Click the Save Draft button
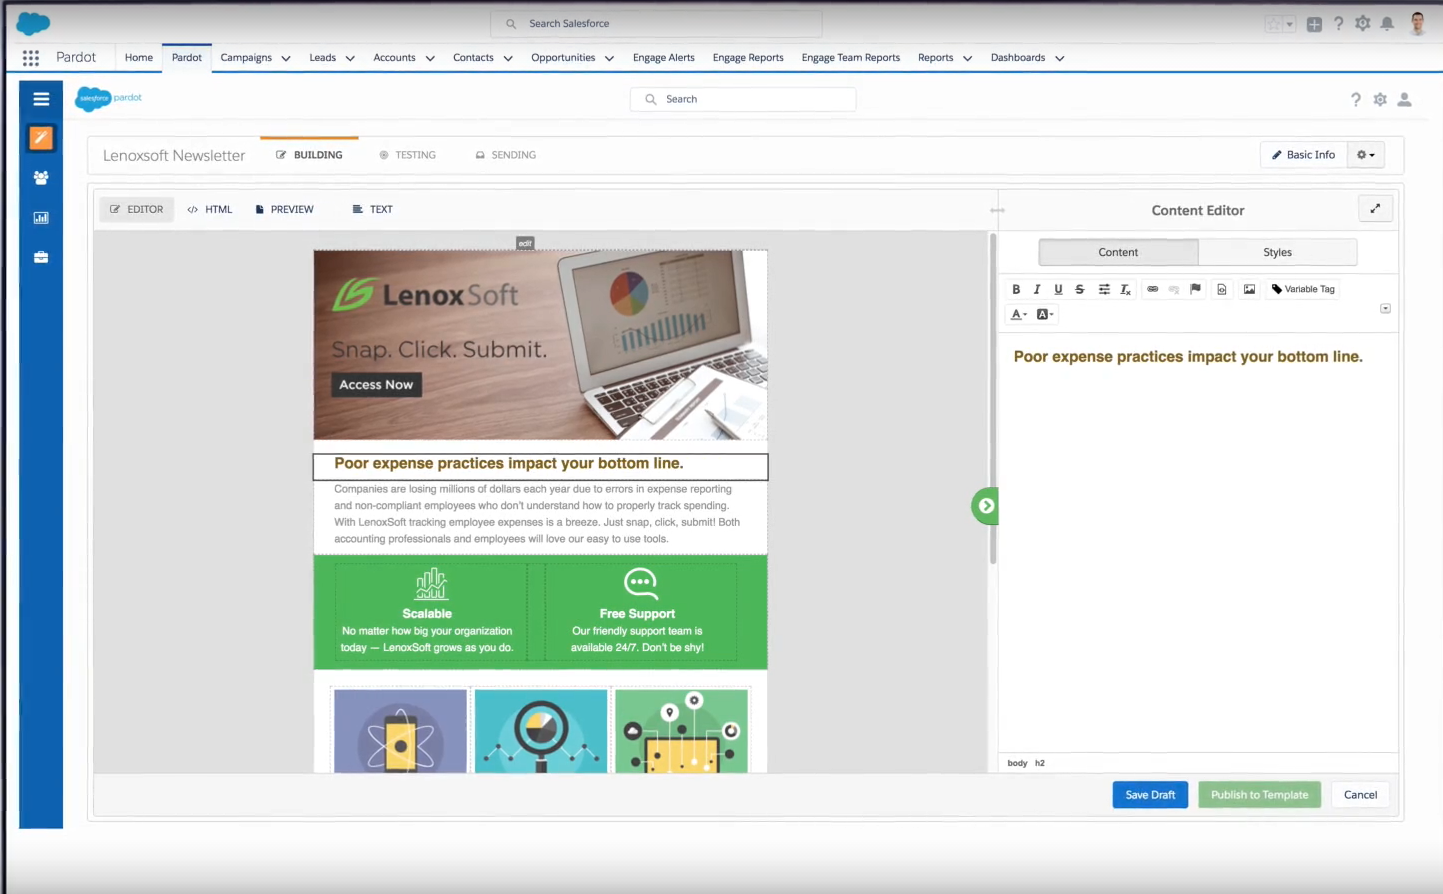This screenshot has width=1443, height=894. [x=1150, y=795]
